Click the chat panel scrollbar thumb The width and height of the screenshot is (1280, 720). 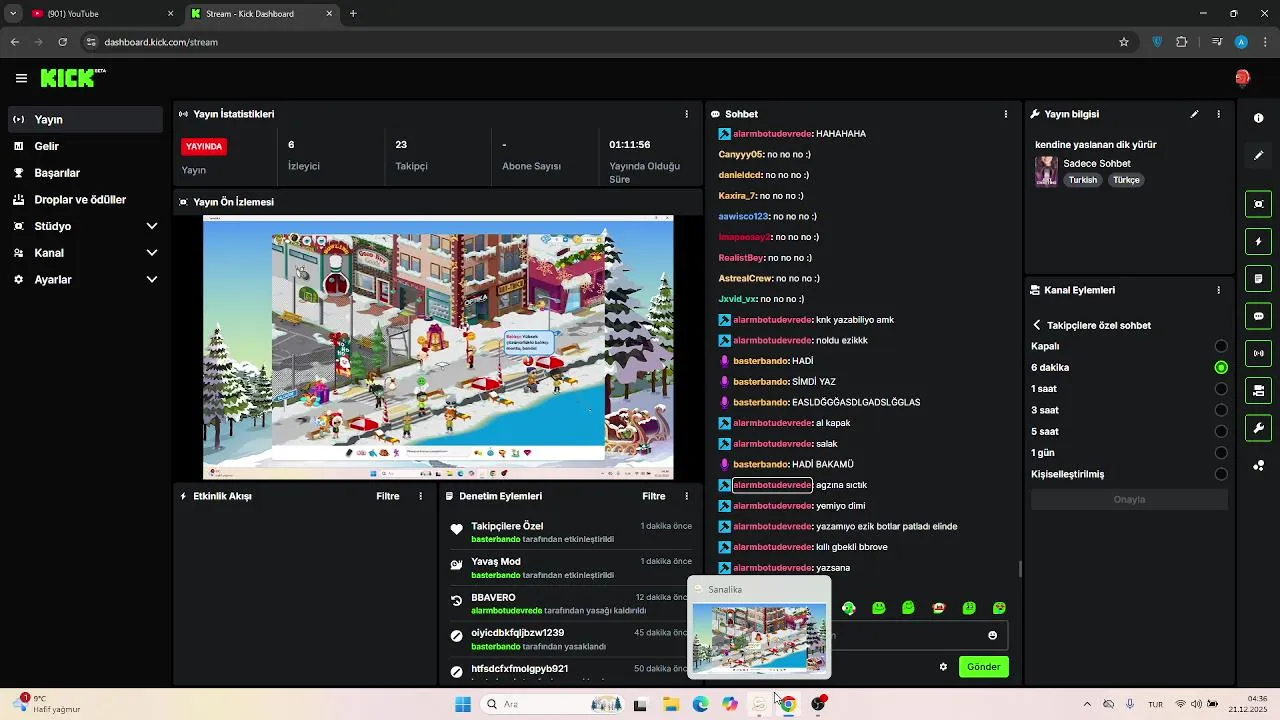click(x=1019, y=569)
